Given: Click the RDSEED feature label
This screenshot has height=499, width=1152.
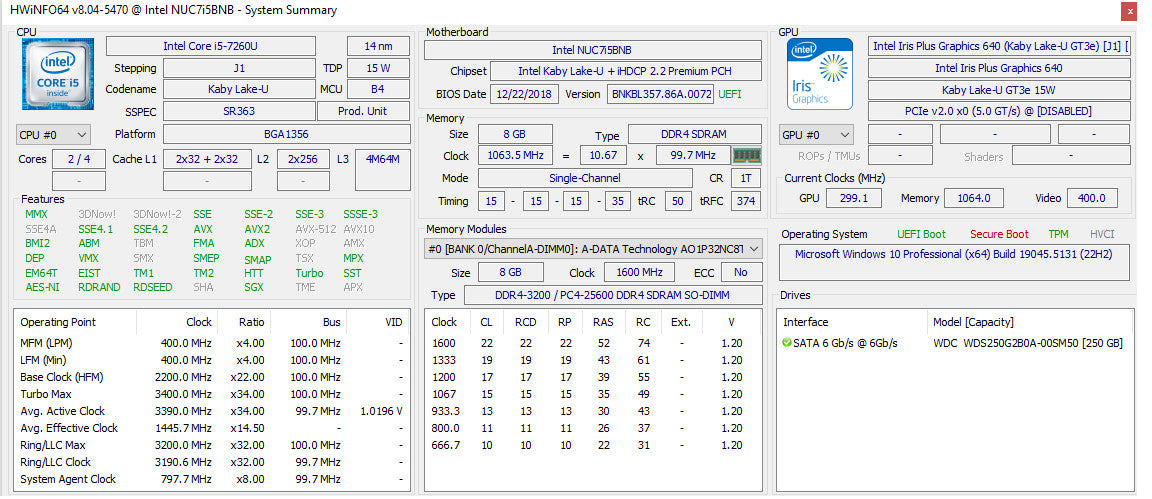Looking at the screenshot, I should point(153,287).
